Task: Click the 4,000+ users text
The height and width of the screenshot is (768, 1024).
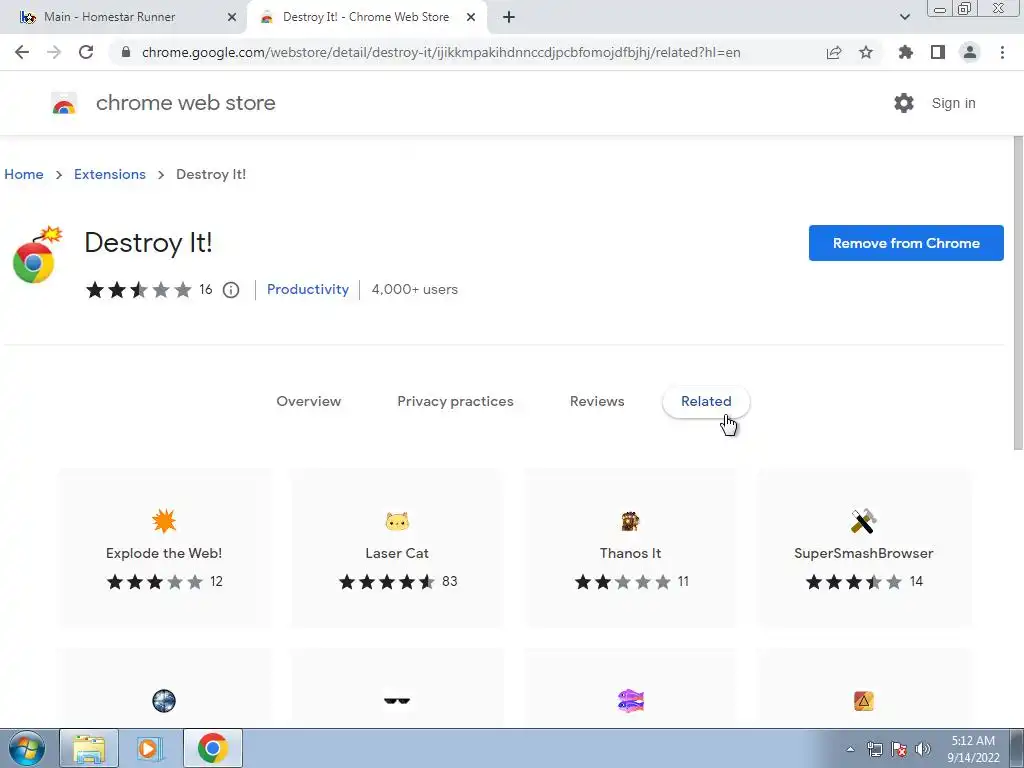Action: (x=415, y=289)
